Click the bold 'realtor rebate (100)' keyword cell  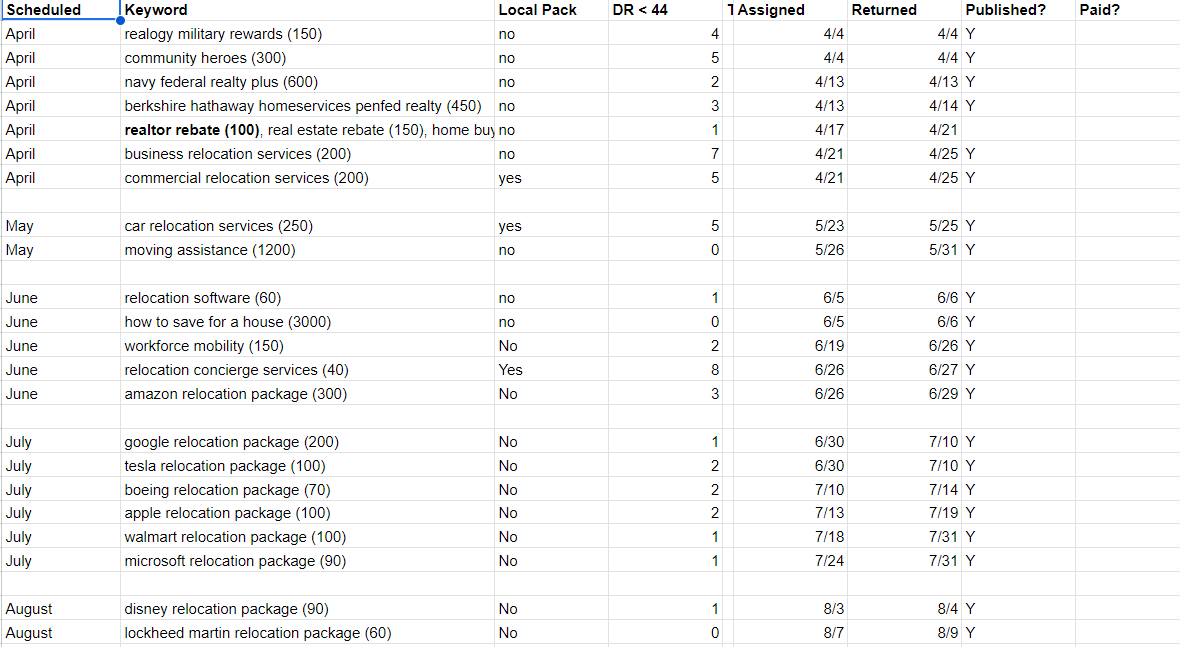[192, 130]
